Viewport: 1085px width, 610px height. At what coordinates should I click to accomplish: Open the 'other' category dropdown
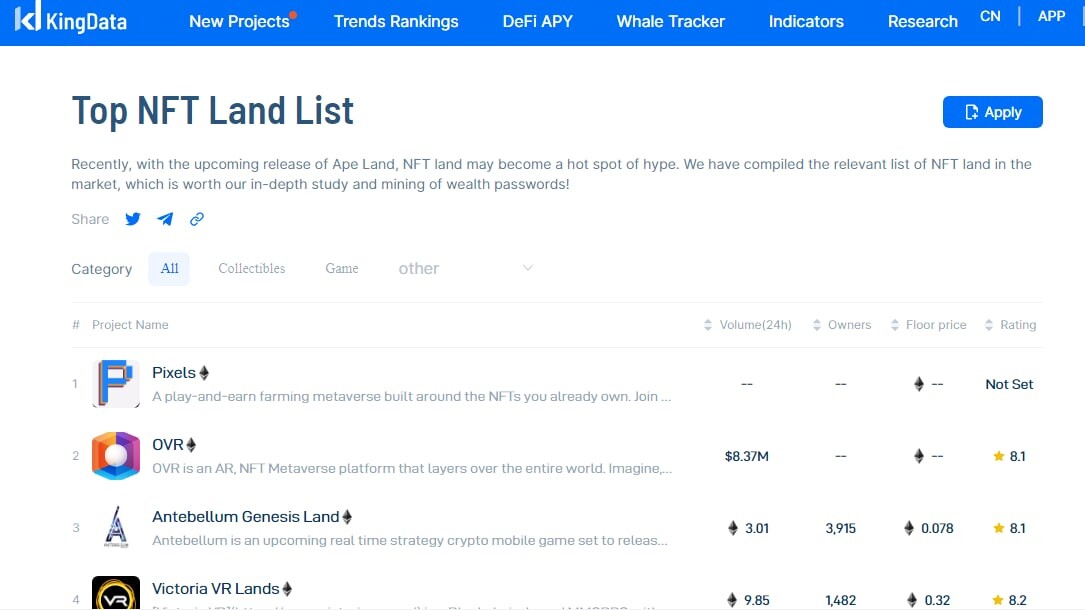(466, 268)
